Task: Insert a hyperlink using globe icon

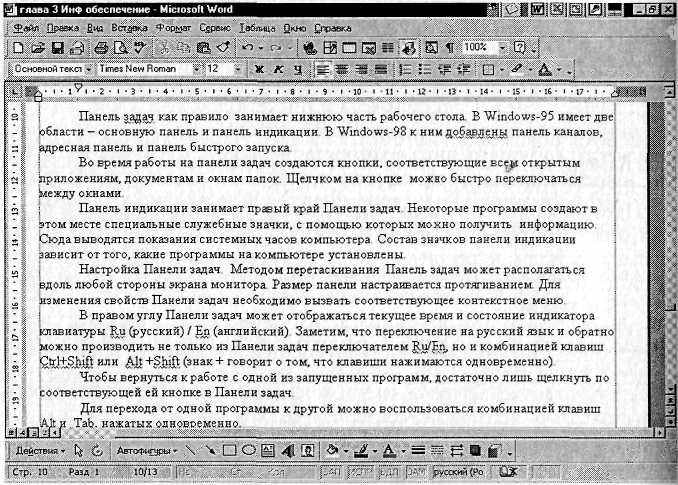Action: (309, 48)
